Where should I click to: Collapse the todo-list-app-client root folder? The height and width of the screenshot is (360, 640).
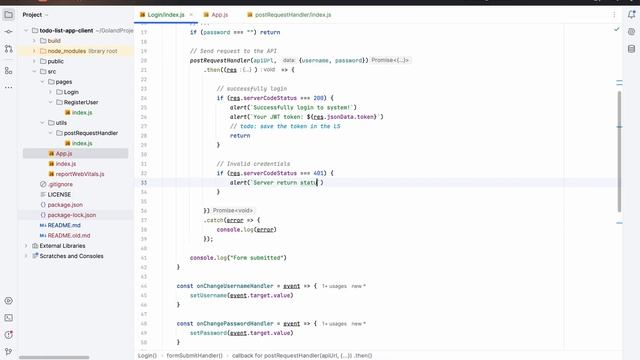[x=26, y=31]
